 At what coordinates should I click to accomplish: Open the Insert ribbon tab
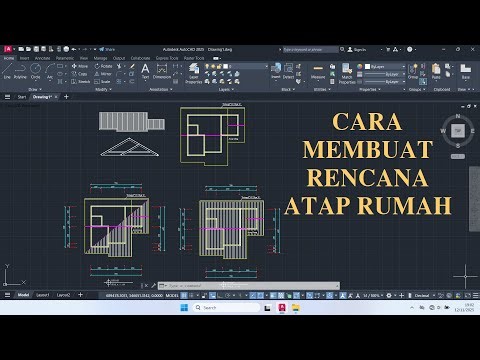(24, 58)
